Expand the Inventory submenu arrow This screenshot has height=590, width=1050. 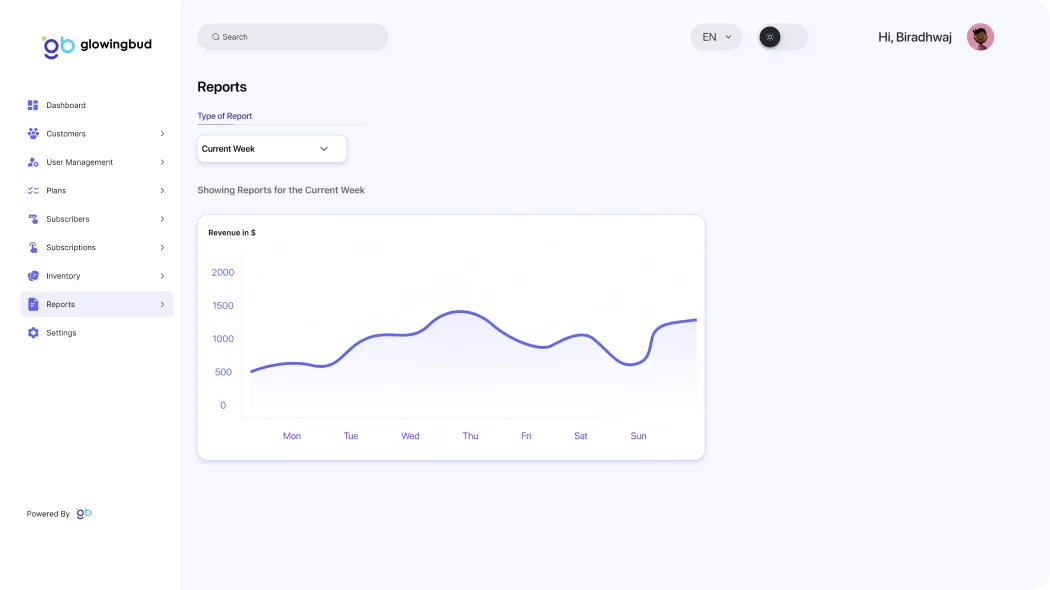pos(162,276)
